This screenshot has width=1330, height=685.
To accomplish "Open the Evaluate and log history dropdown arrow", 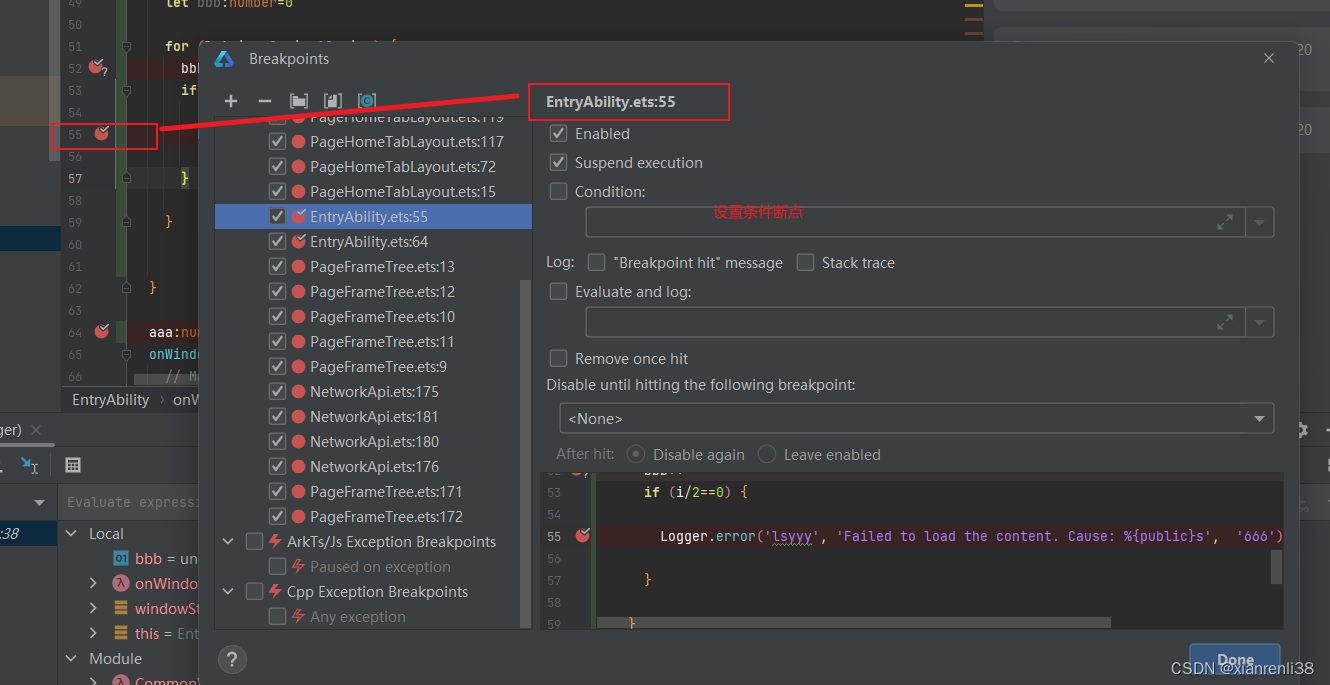I will coord(1260,322).
